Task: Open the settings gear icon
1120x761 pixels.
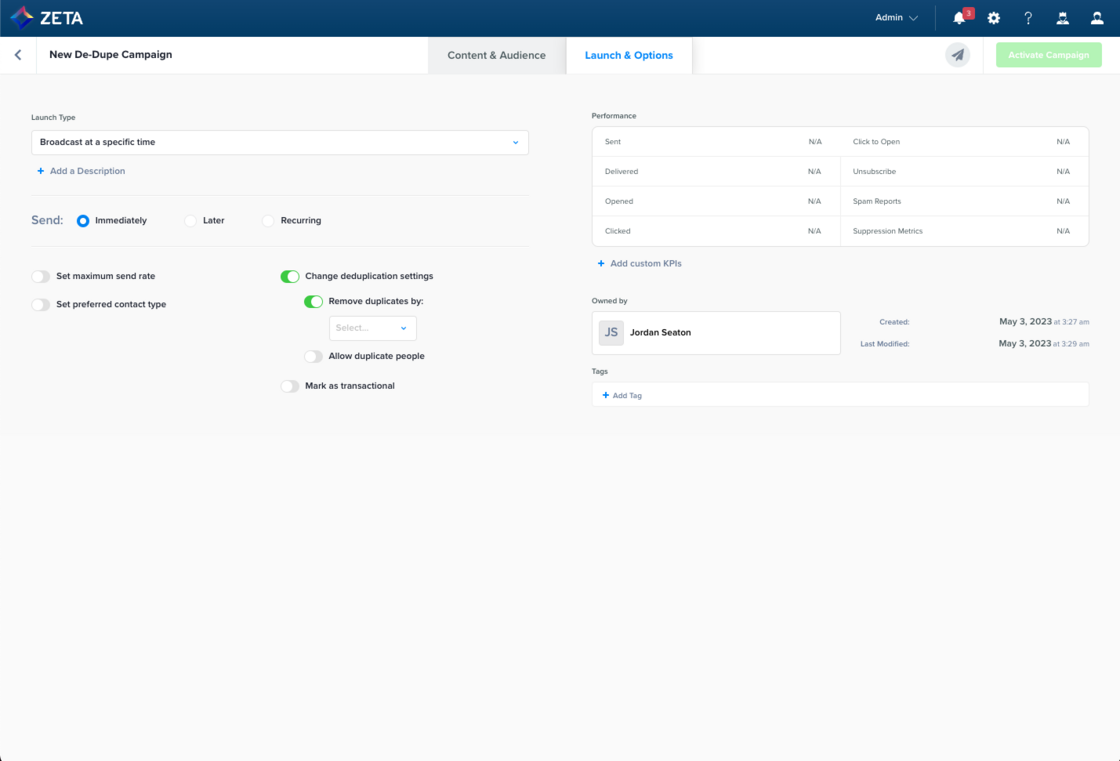Action: pyautogui.click(x=993, y=18)
